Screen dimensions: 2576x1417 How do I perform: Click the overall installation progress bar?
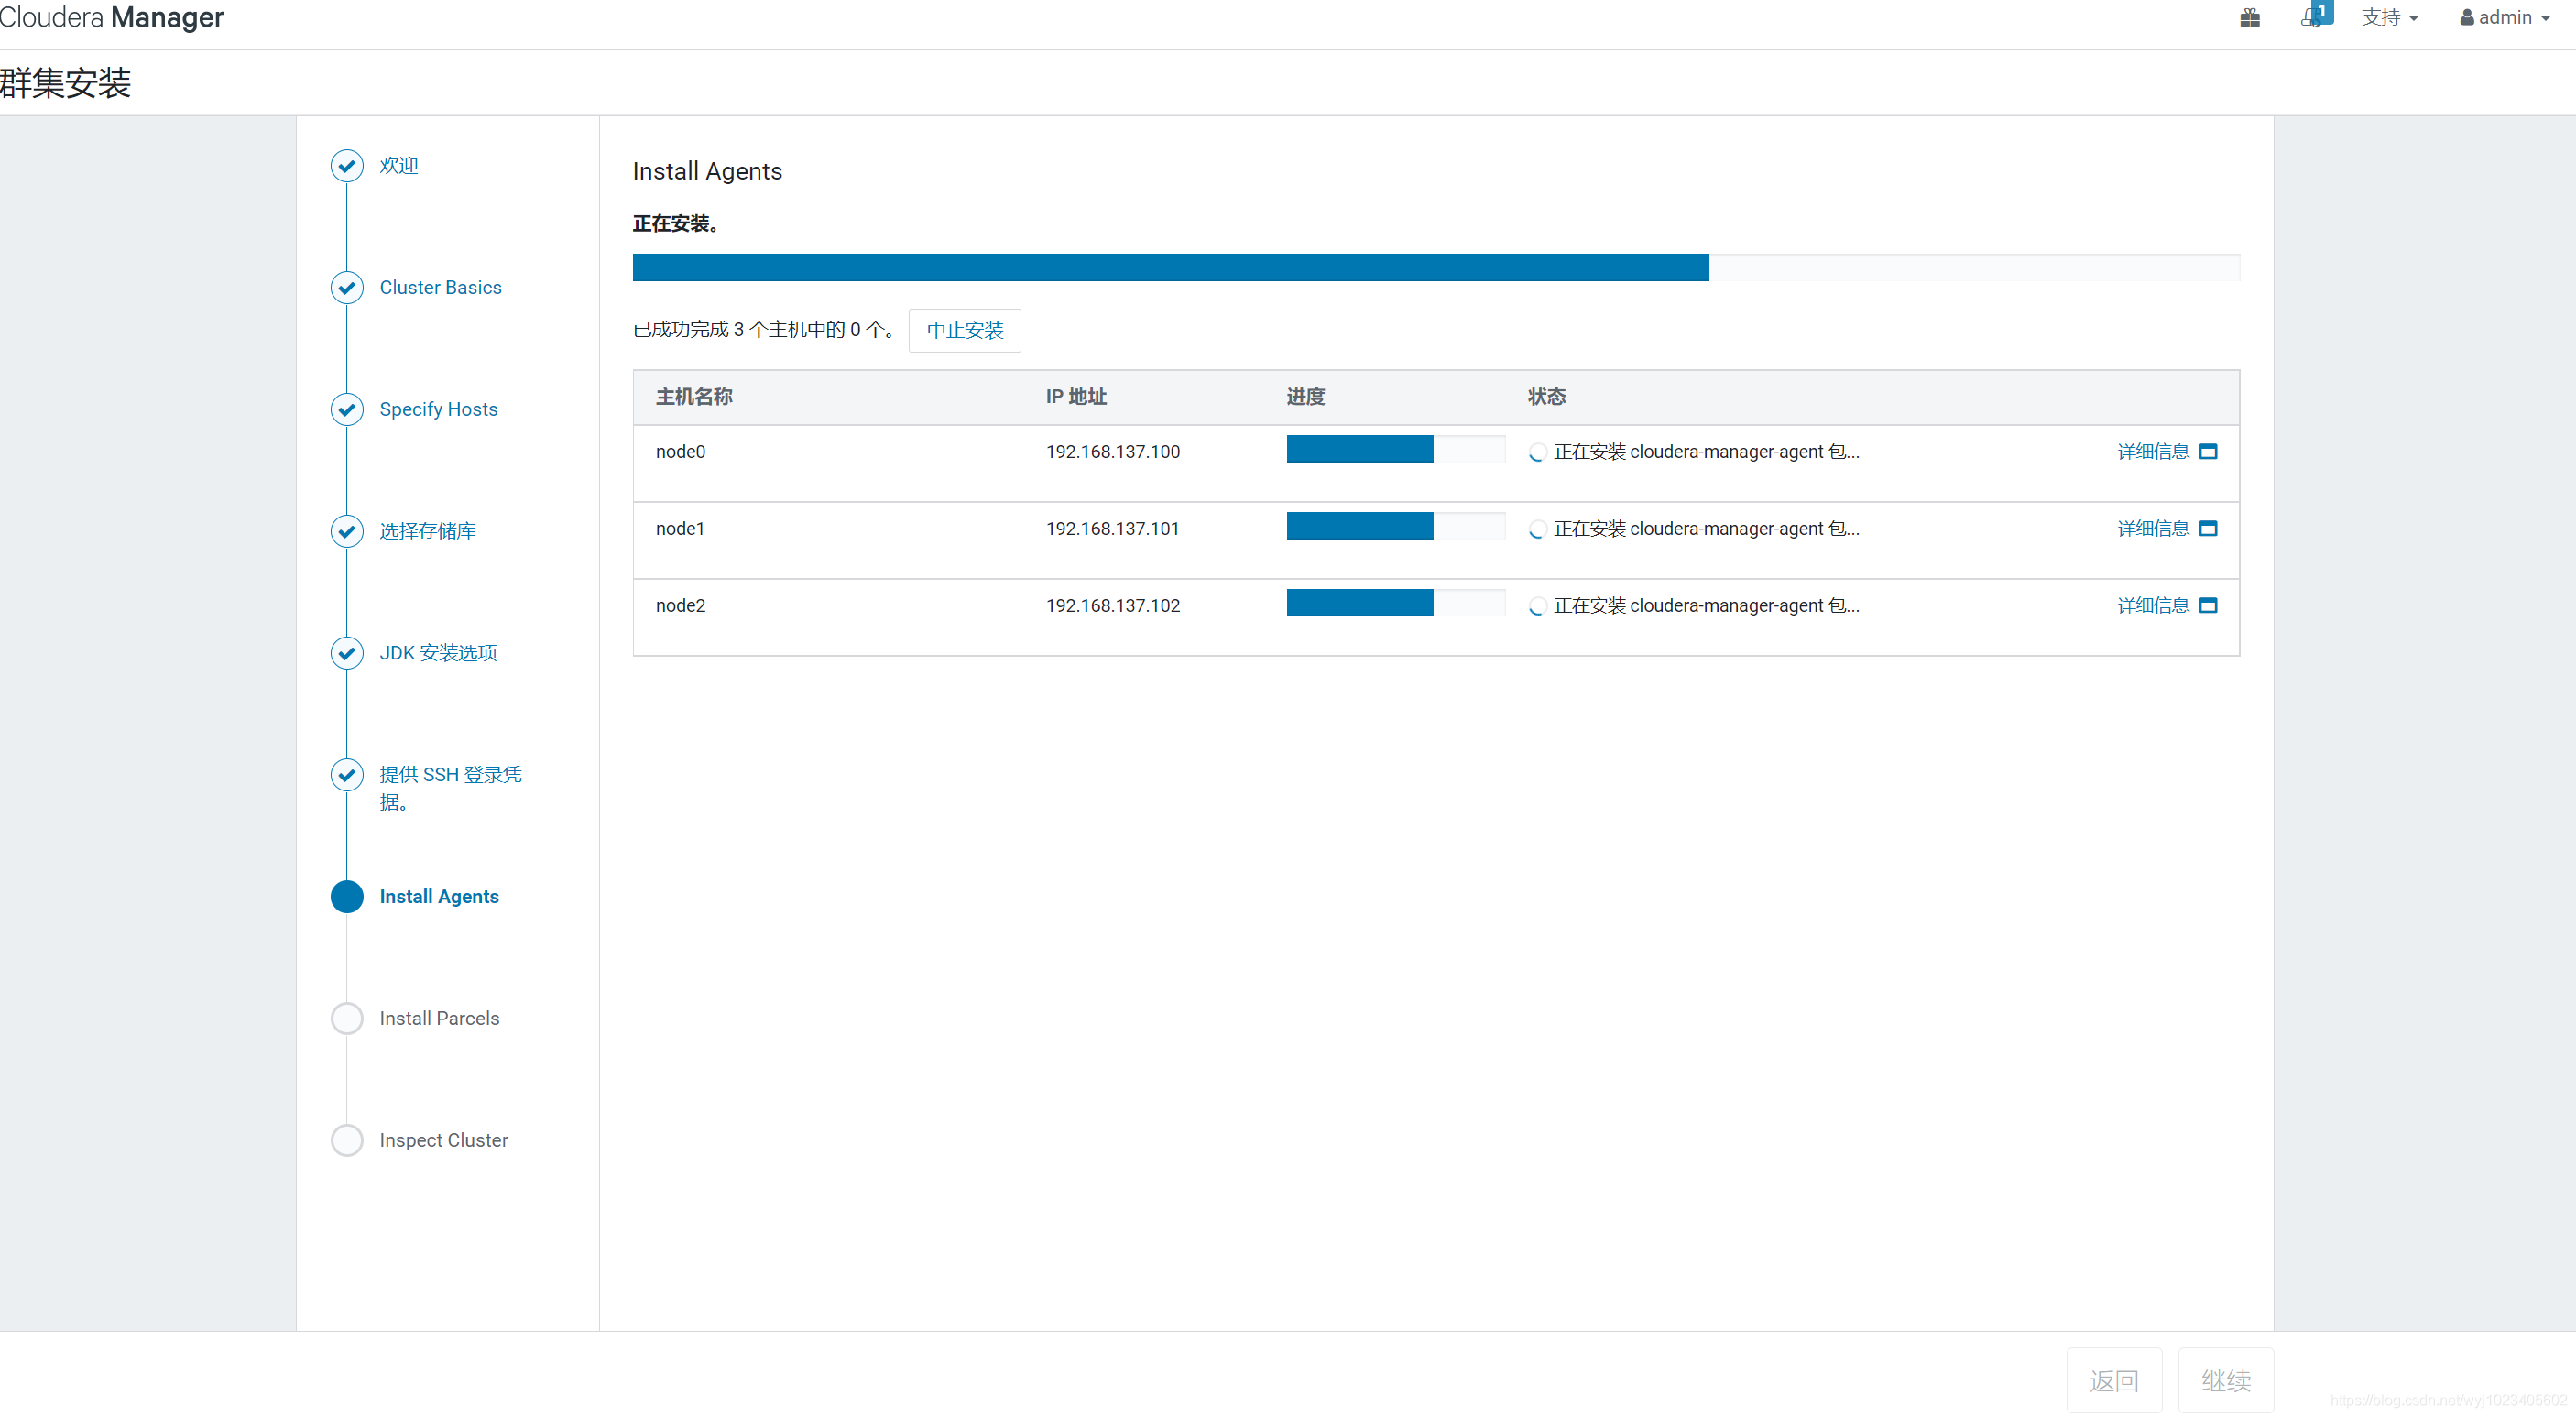[x=1435, y=268]
